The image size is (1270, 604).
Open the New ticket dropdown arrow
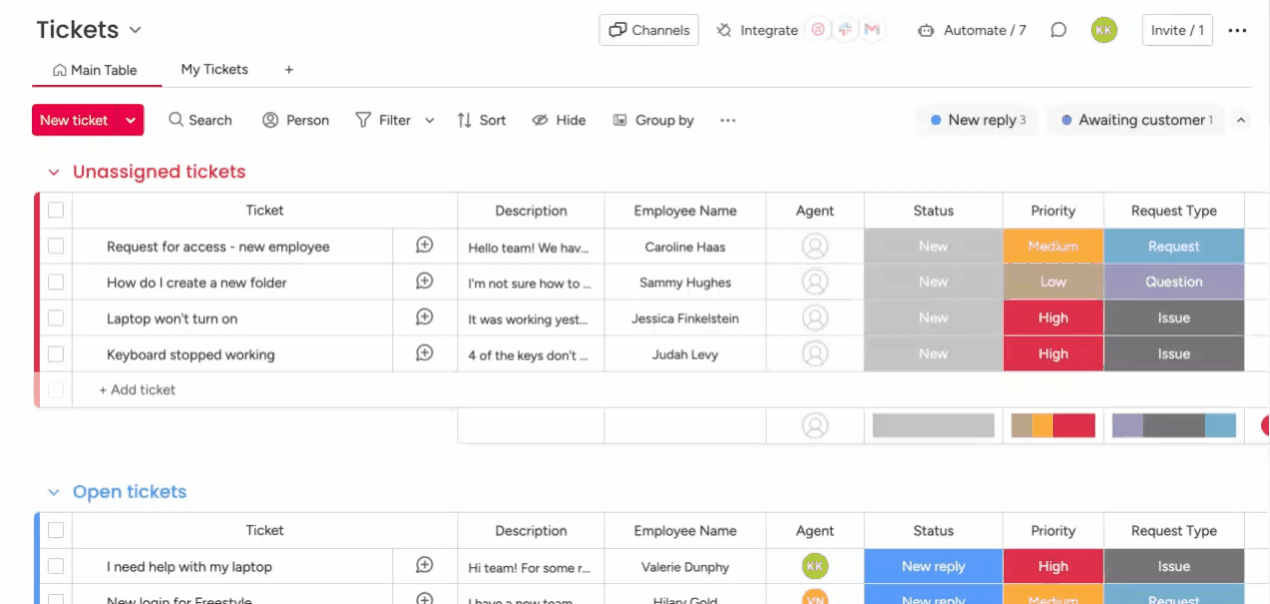[x=131, y=120]
